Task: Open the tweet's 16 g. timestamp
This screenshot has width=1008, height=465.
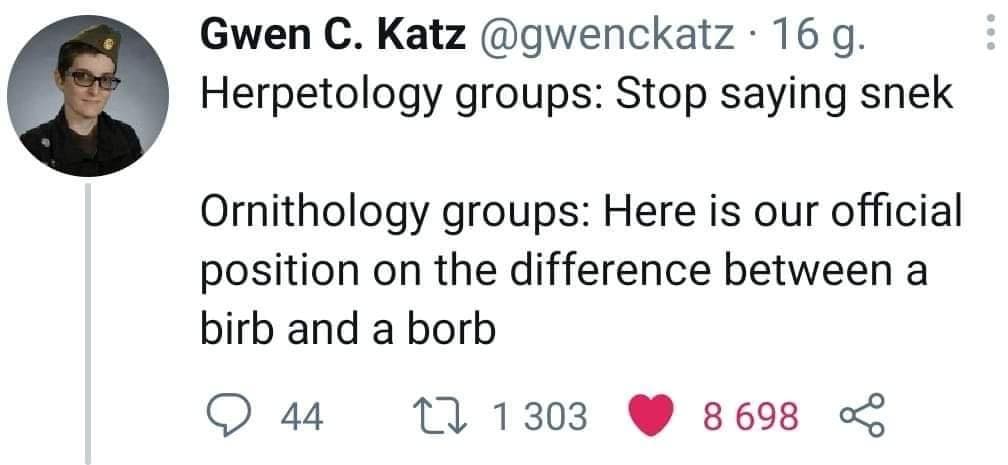Action: coord(820,37)
